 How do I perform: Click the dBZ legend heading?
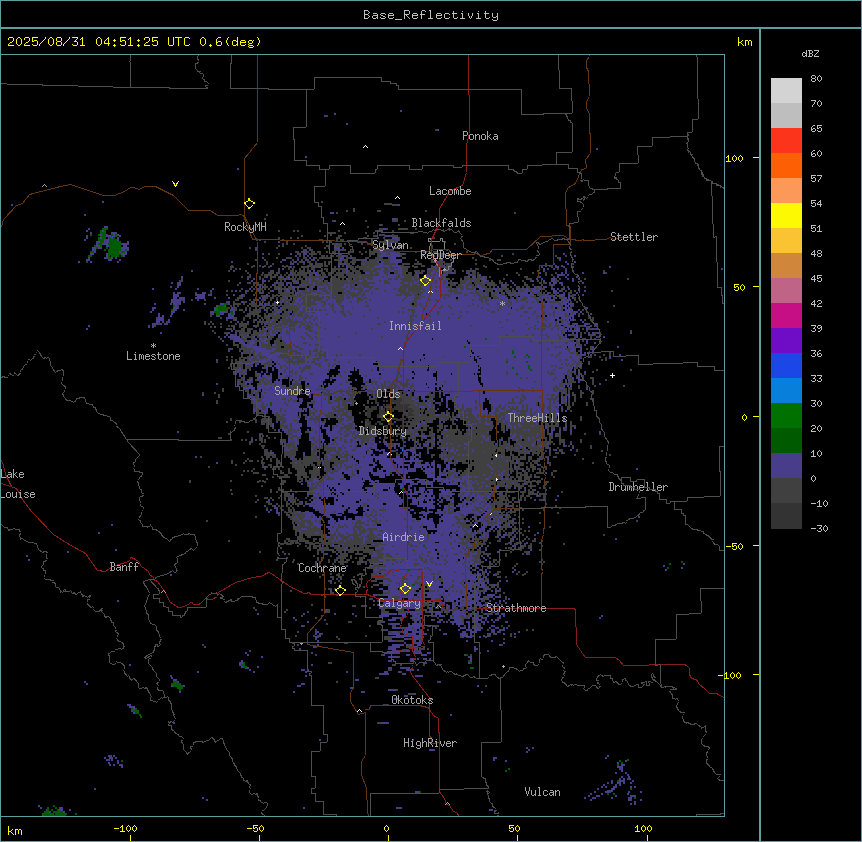[x=810, y=54]
